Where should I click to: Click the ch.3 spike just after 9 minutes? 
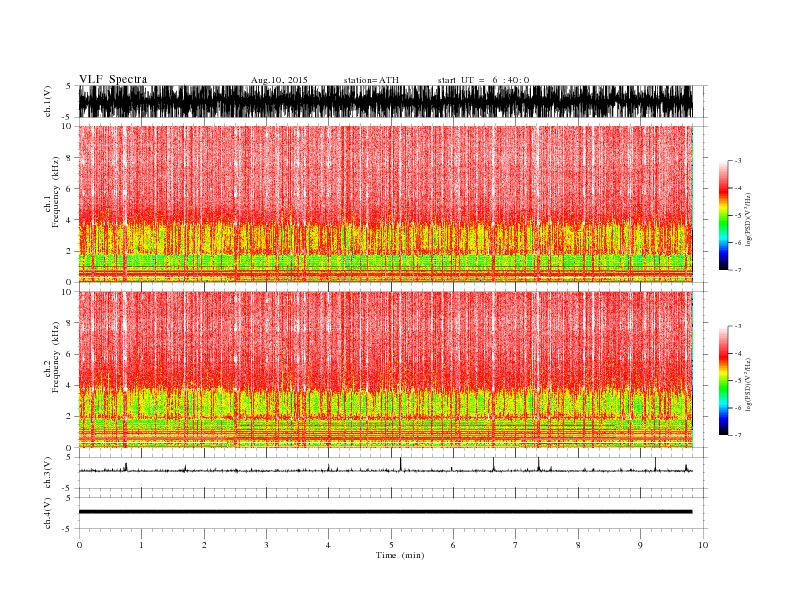655,464
